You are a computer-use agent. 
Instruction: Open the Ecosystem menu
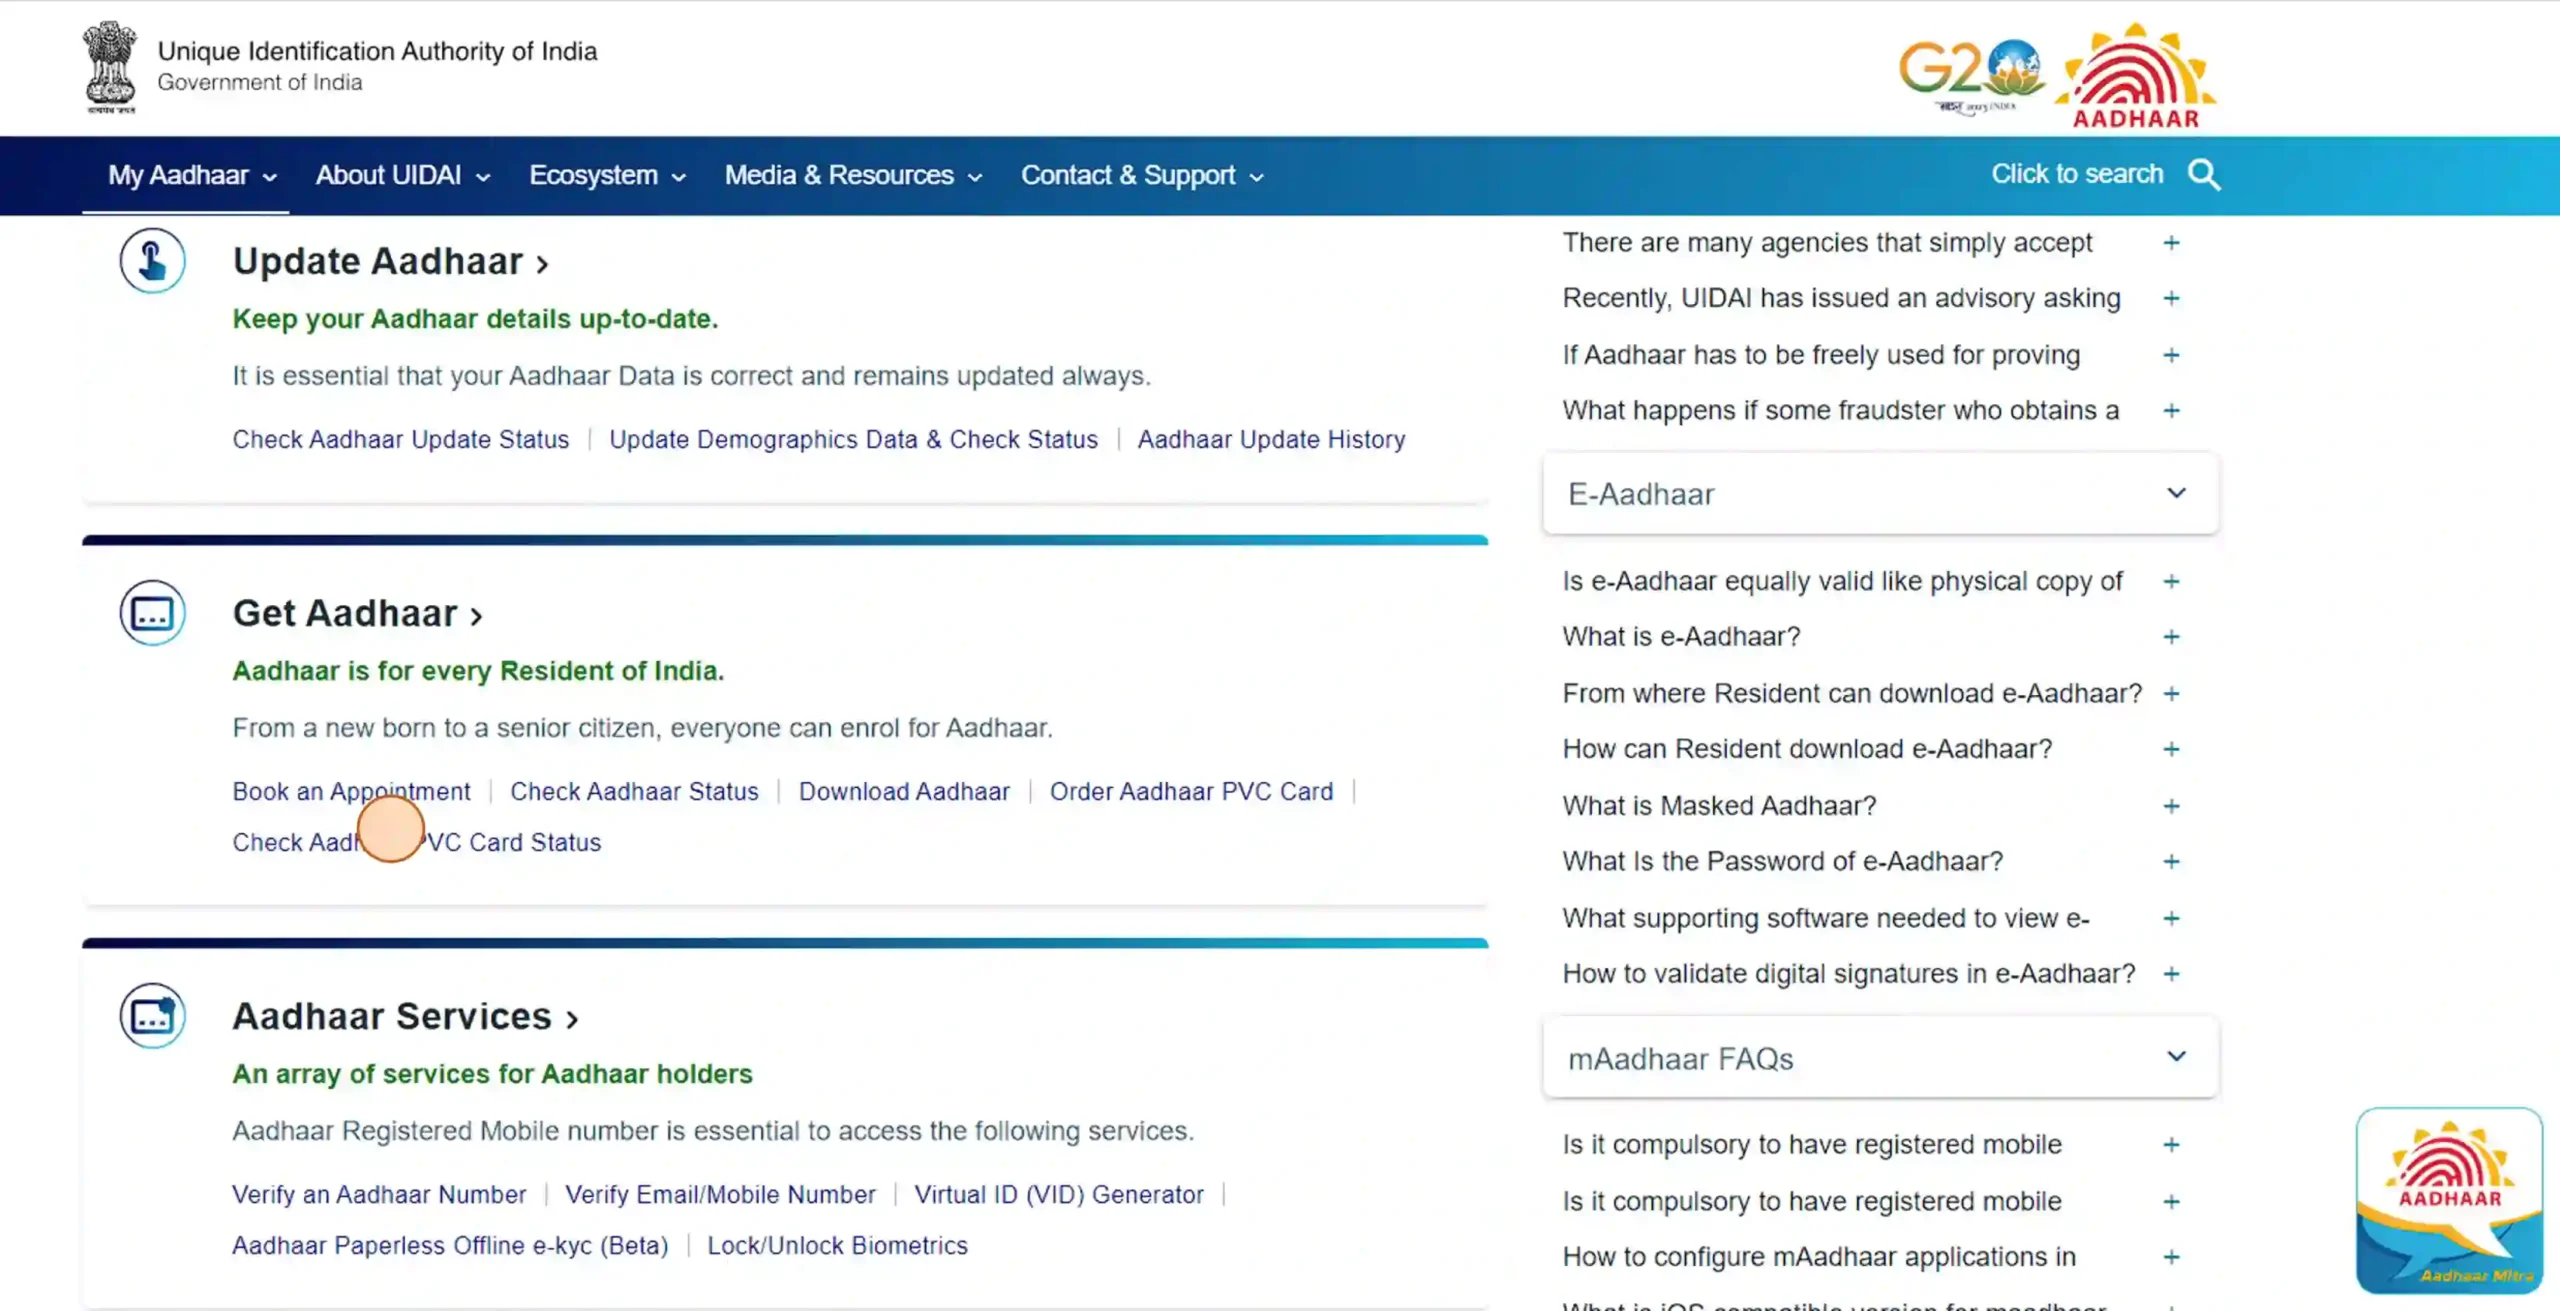607,175
